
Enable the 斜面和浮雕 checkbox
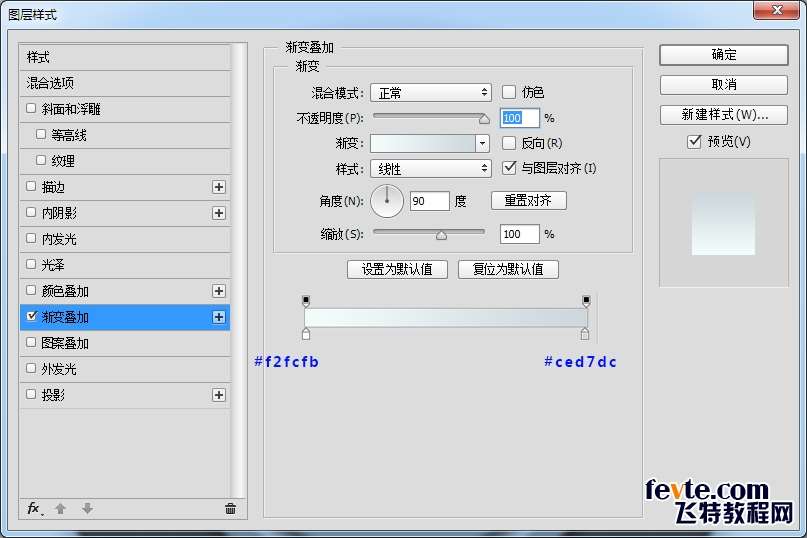[31, 108]
